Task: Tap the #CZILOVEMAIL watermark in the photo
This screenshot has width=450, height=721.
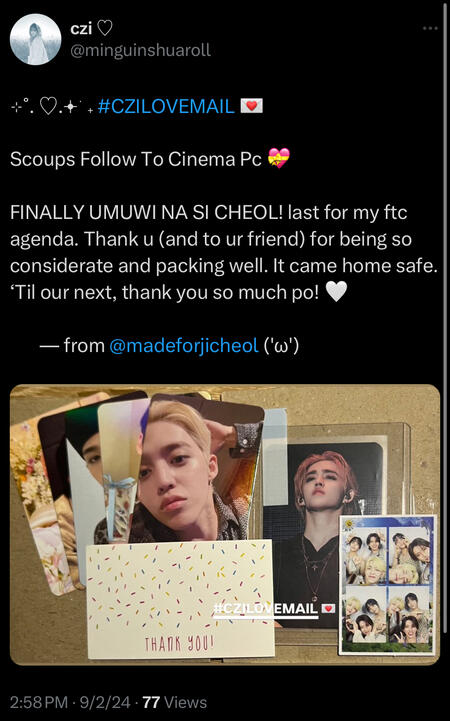Action: tap(274, 608)
